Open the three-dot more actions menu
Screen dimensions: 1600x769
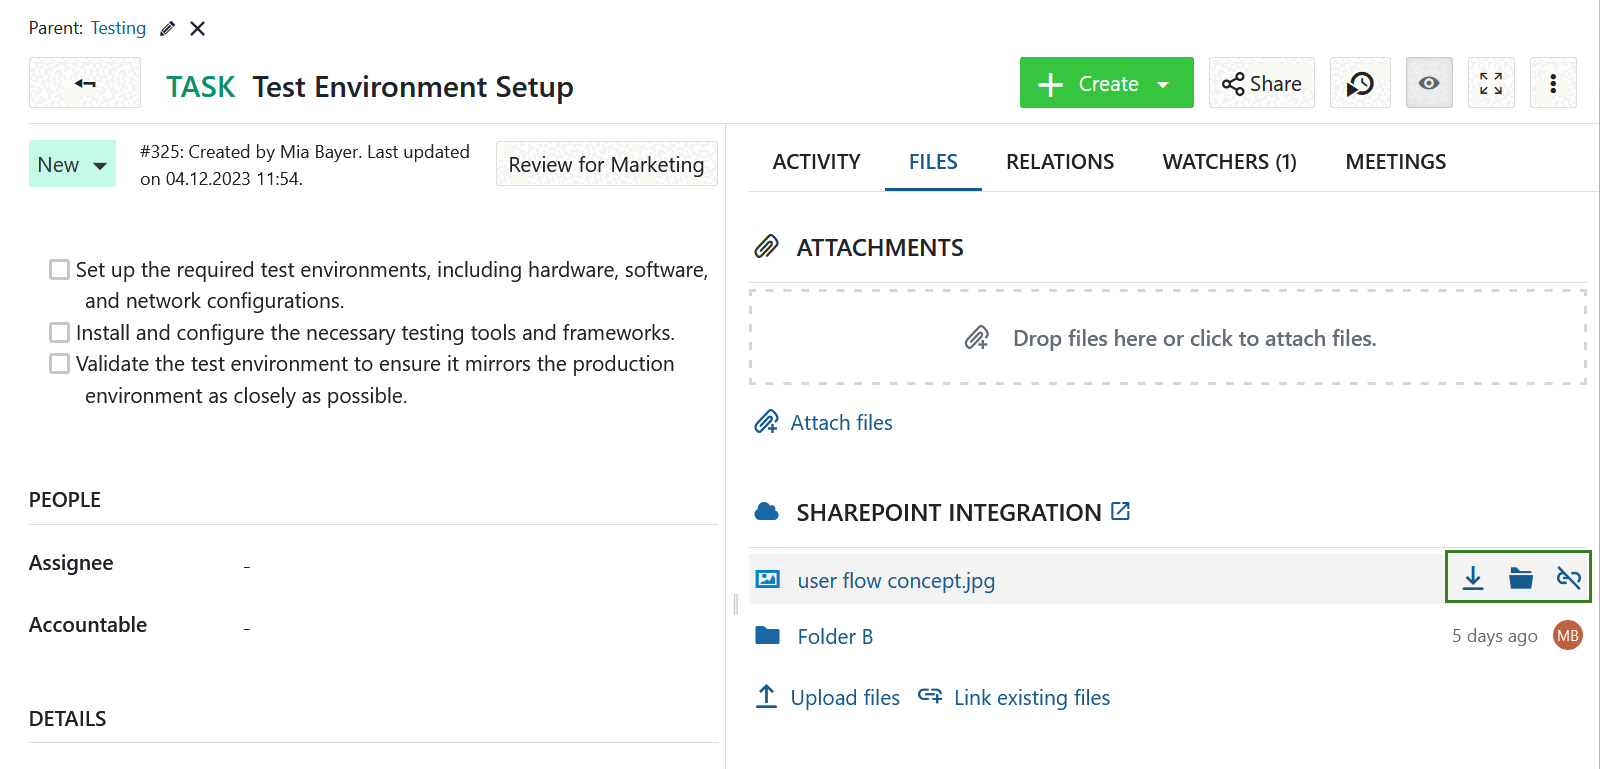(x=1552, y=84)
